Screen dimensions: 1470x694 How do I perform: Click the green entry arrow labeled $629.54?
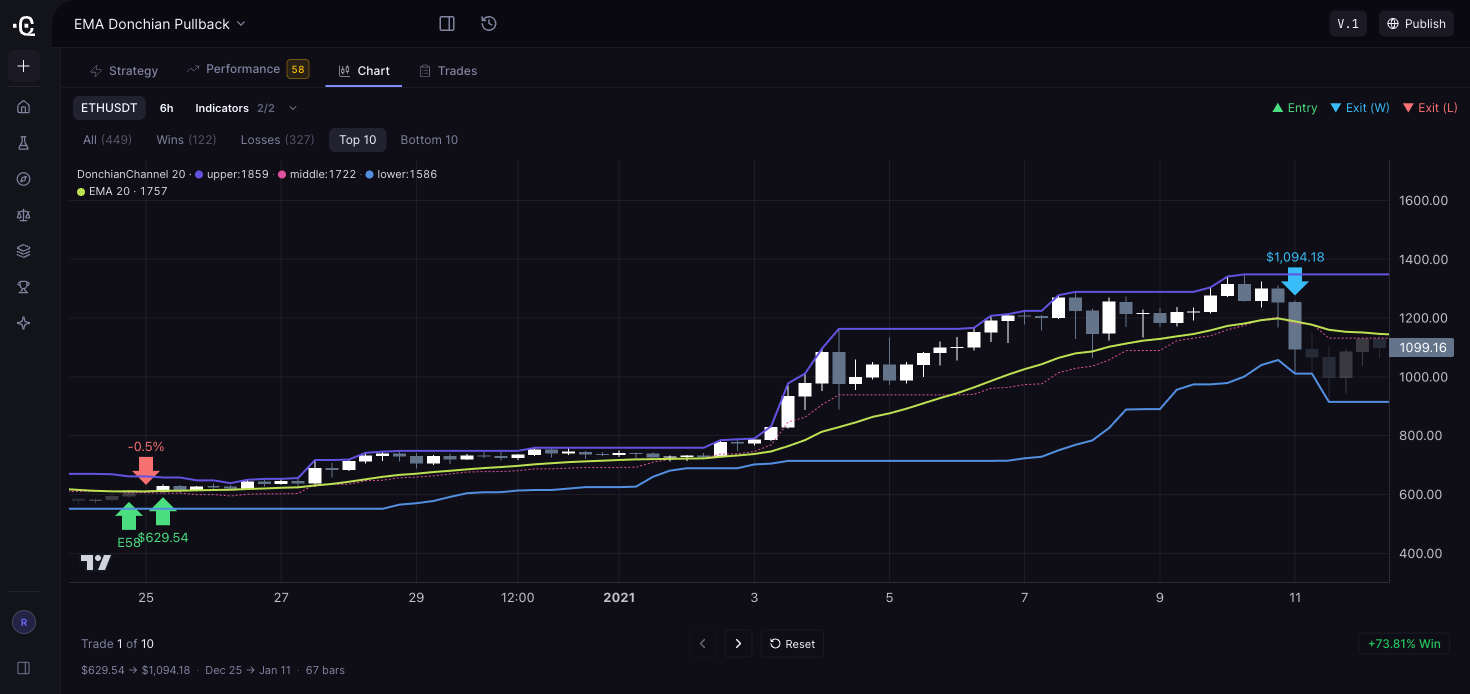click(x=163, y=512)
